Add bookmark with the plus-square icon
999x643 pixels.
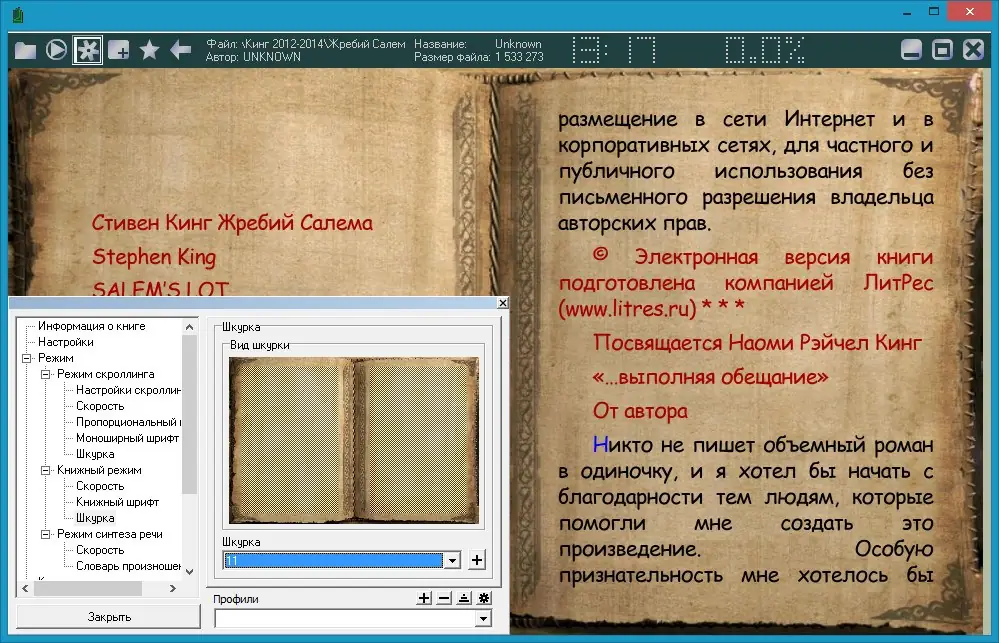coord(119,50)
